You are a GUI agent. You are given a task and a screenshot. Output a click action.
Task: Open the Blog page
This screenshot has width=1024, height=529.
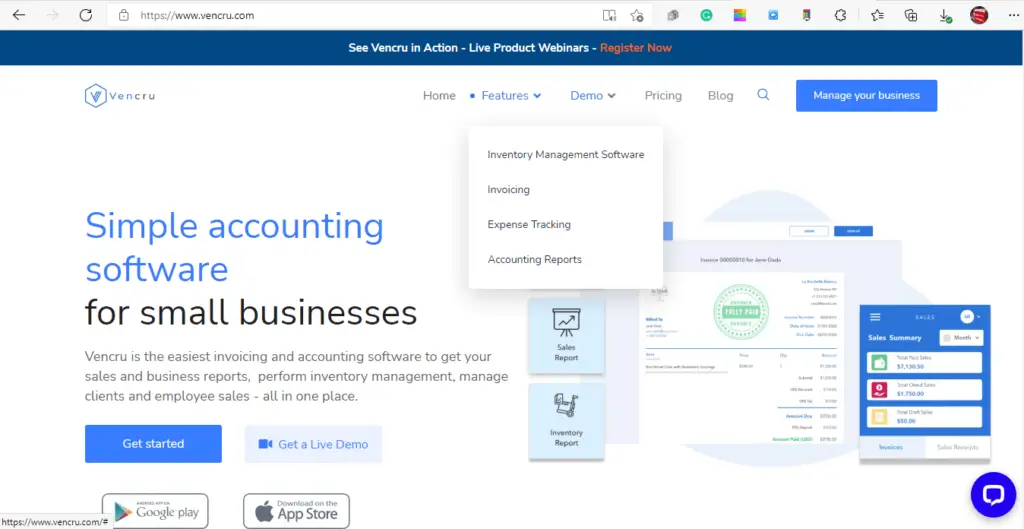click(720, 96)
